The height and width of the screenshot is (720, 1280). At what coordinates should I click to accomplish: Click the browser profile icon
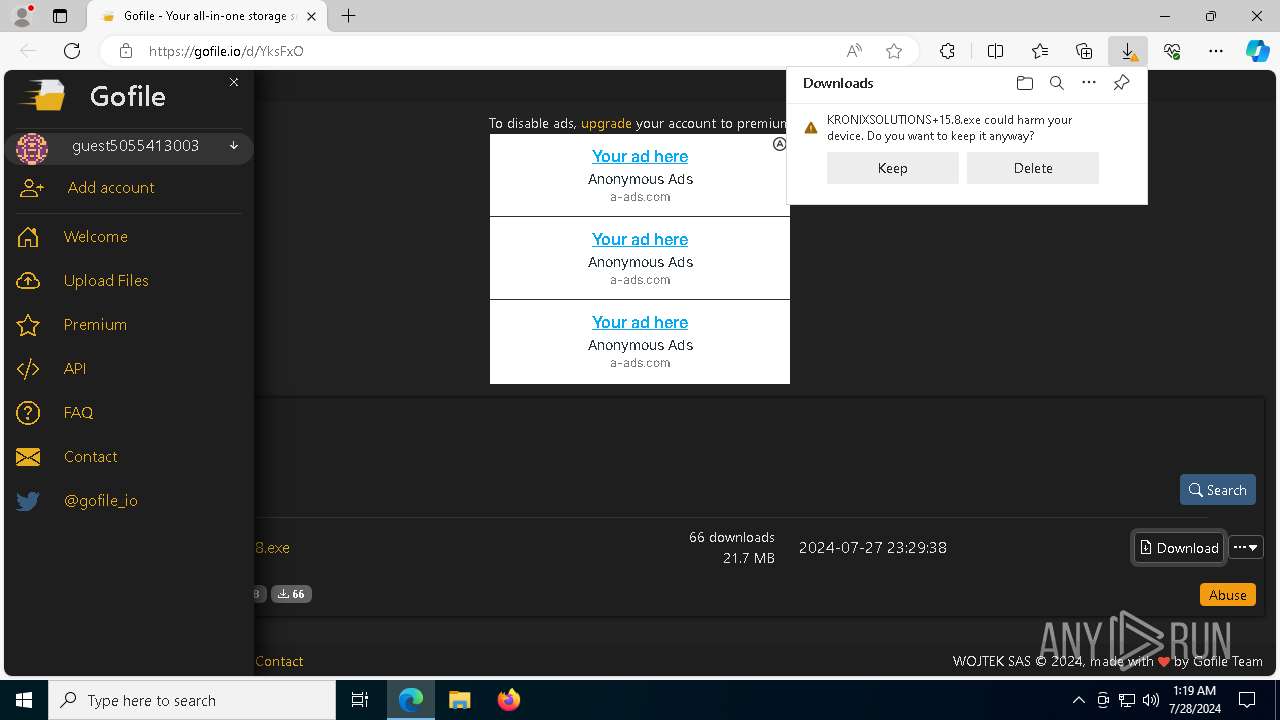[22, 16]
